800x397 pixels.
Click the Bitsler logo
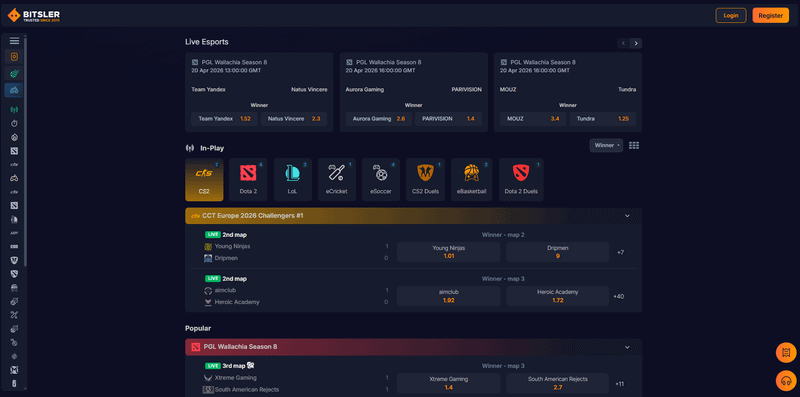point(34,15)
